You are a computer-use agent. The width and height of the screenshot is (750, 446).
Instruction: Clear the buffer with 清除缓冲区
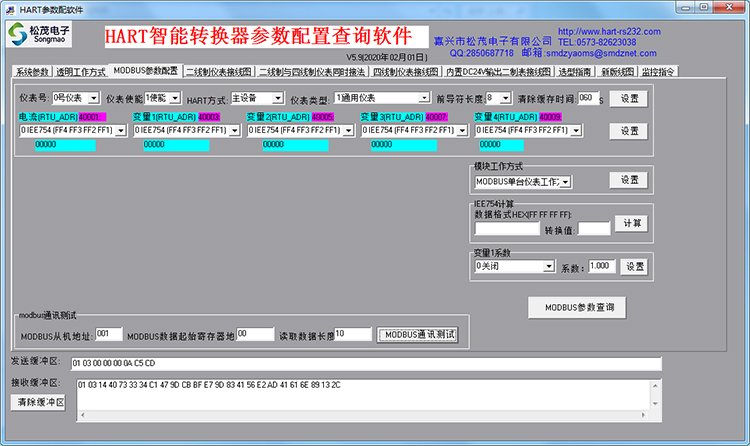(x=39, y=402)
